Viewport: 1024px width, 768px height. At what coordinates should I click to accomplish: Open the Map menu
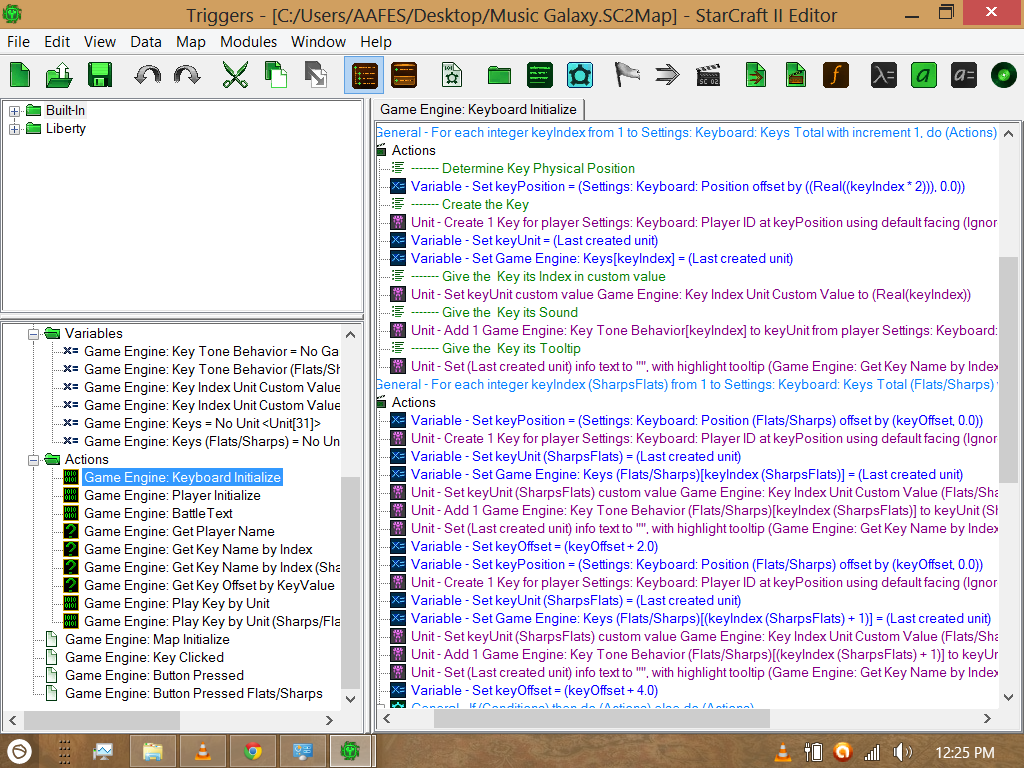[x=191, y=42]
